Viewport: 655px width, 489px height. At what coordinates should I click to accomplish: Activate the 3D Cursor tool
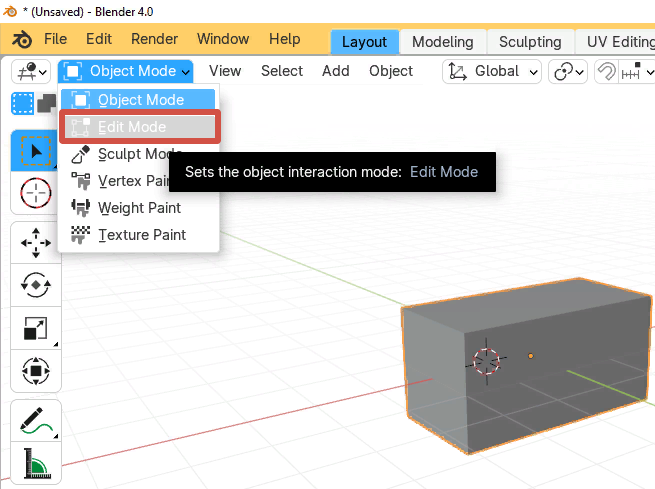(35, 193)
